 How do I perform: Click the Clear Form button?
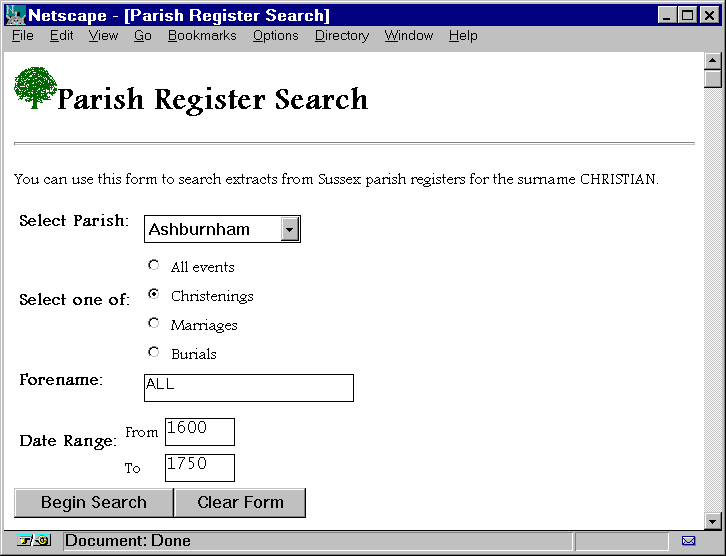coord(240,503)
